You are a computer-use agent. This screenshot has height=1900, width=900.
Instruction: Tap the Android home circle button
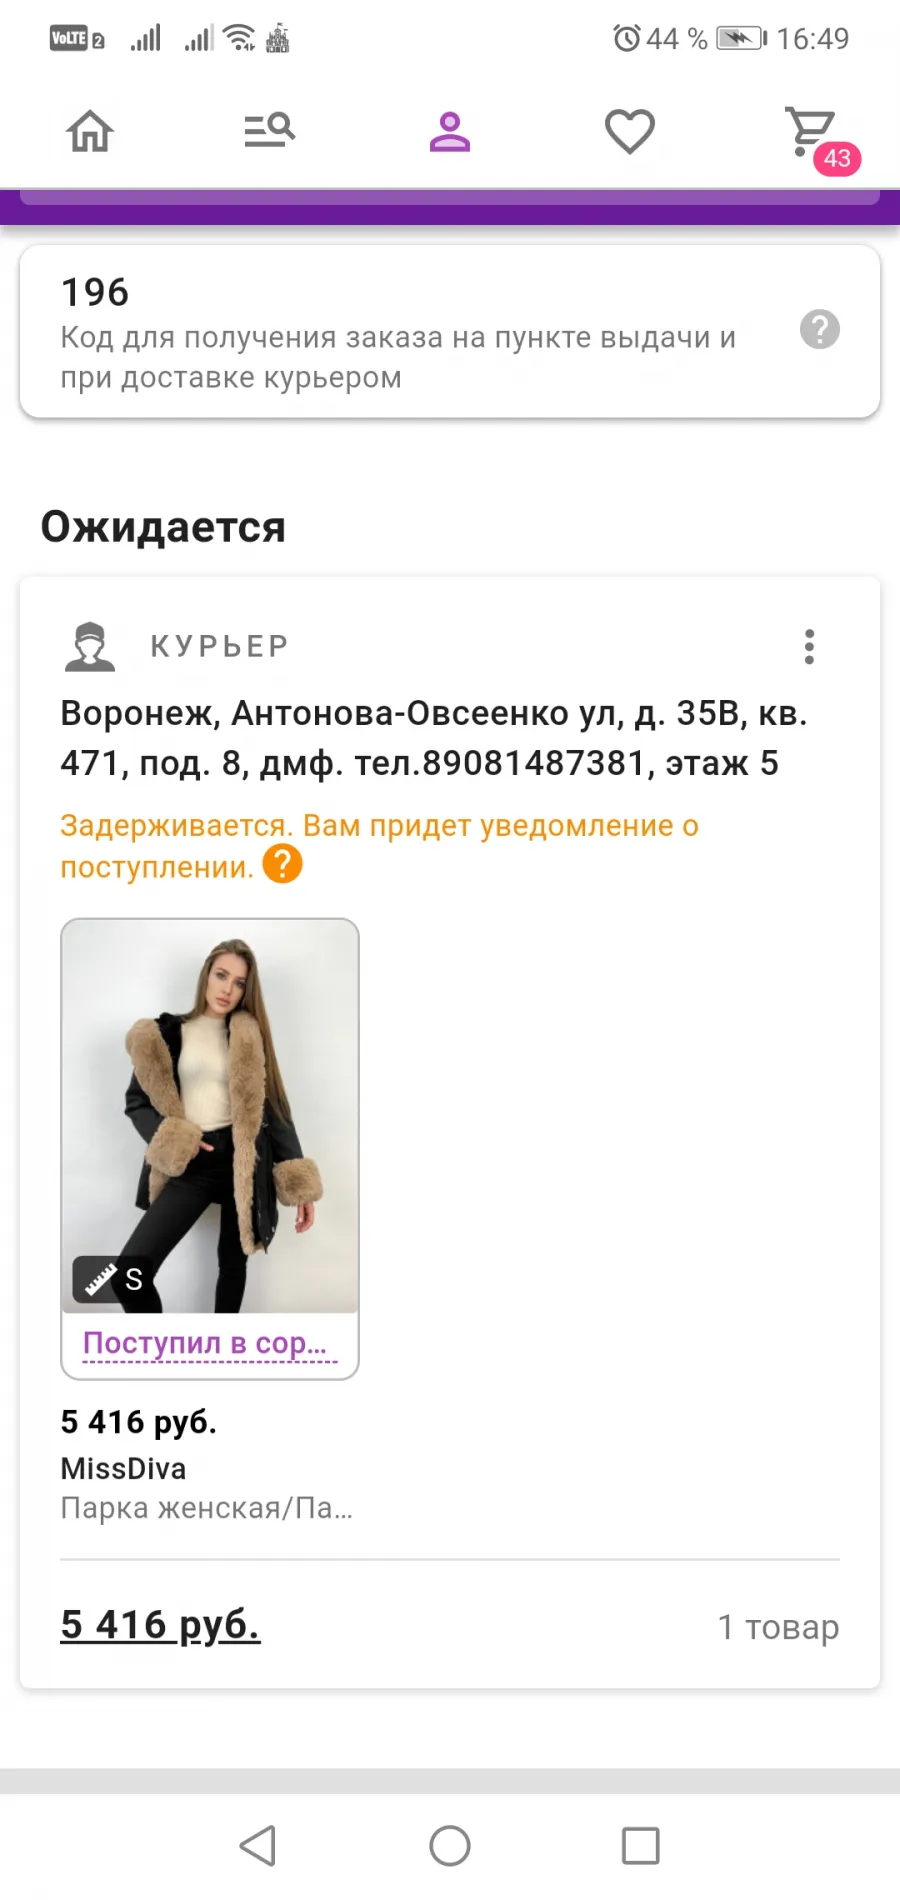click(x=450, y=1846)
